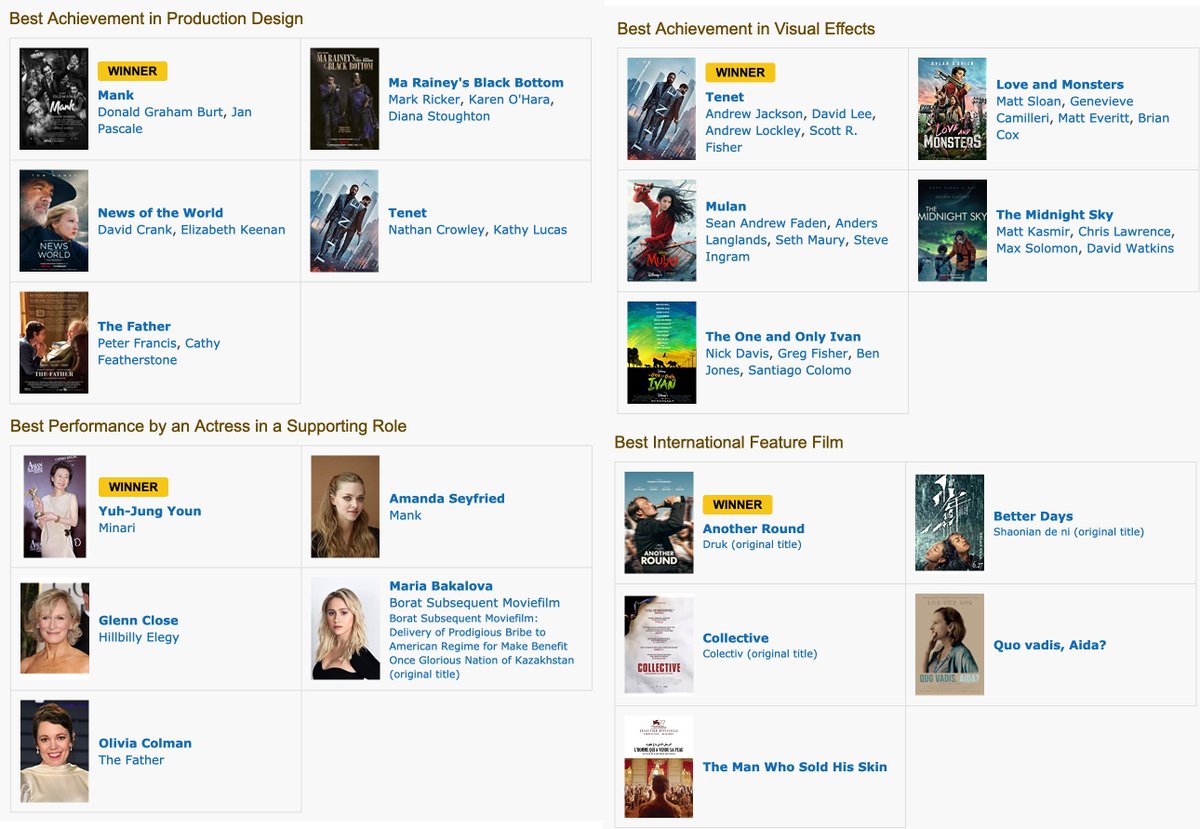This screenshot has height=829, width=1200.
Task: Open Yuh-Jung Youn name link
Action: 150,510
